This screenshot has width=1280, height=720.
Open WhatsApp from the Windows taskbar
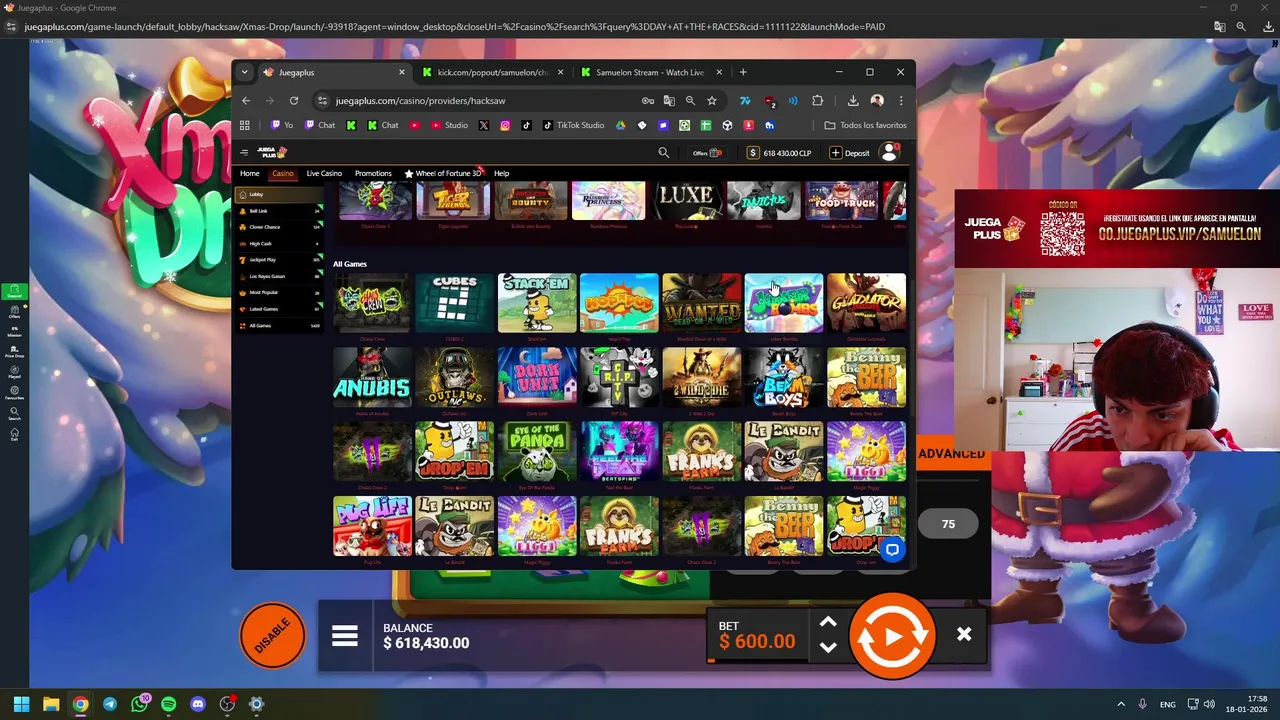pos(139,704)
